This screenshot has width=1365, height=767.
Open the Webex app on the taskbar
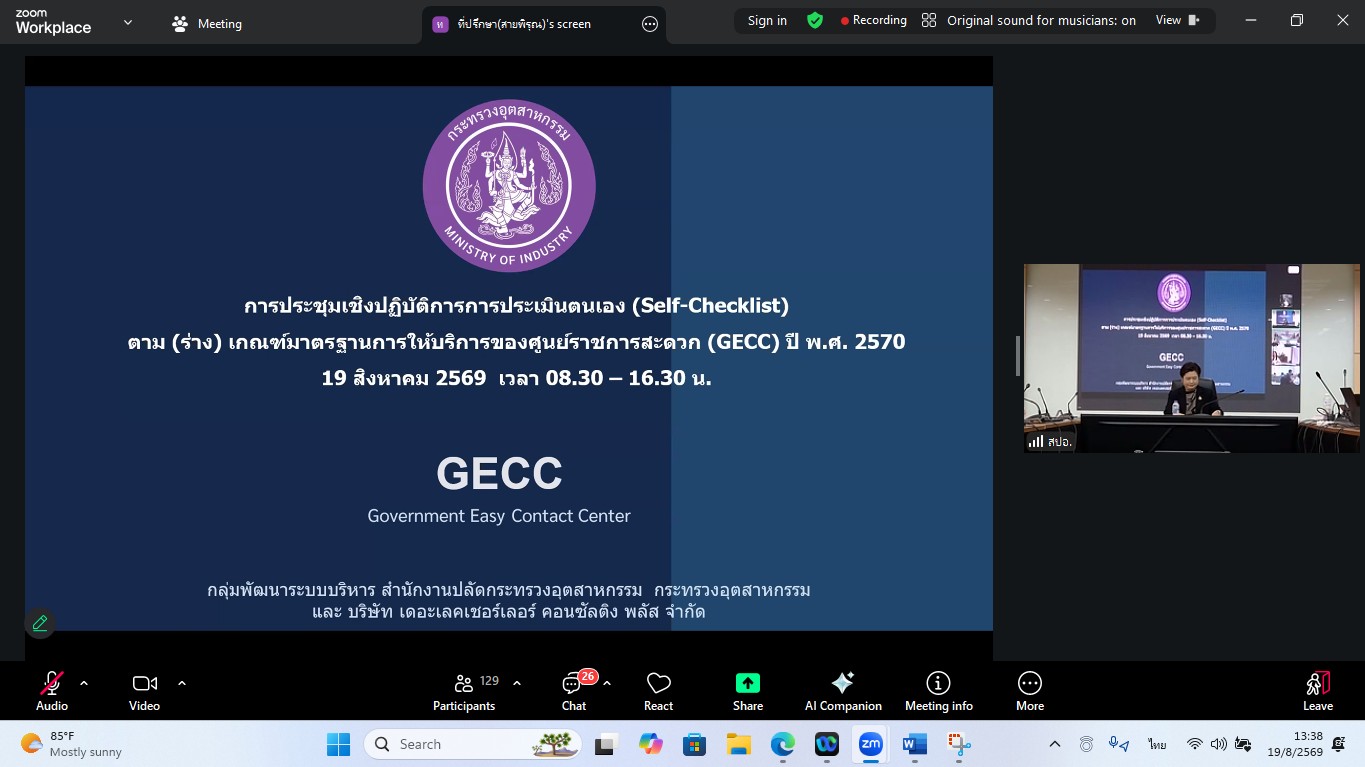(826, 744)
